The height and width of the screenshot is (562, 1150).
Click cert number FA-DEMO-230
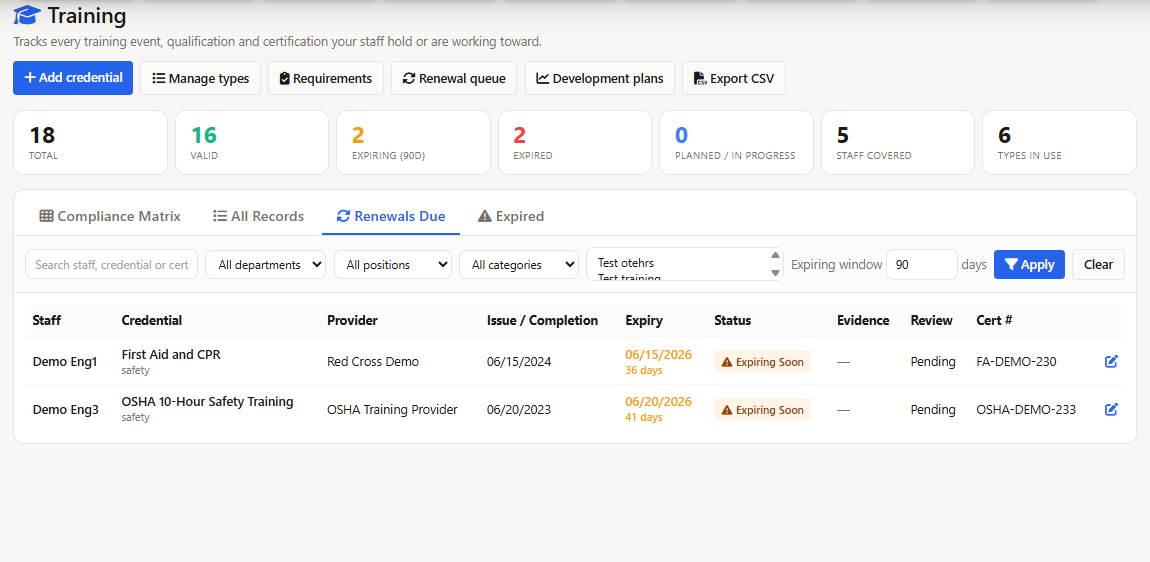[x=1017, y=361]
